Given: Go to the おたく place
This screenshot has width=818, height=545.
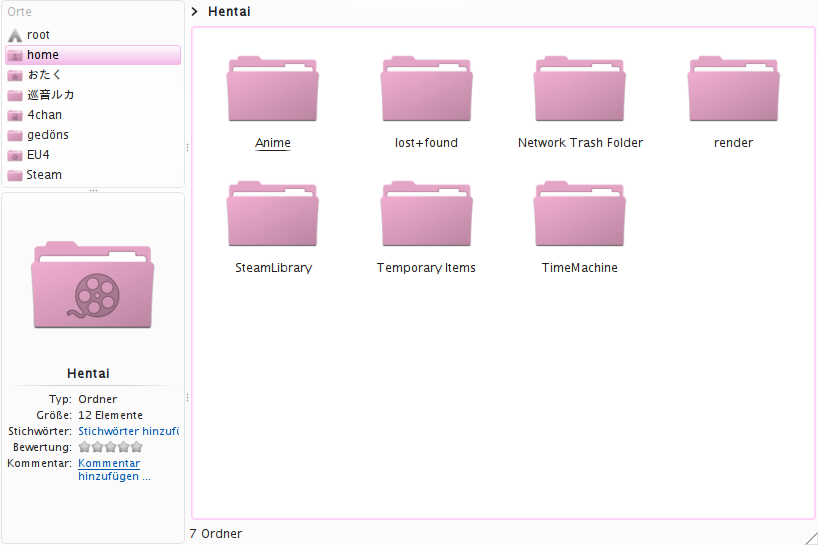Looking at the screenshot, I should pyautogui.click(x=93, y=75).
